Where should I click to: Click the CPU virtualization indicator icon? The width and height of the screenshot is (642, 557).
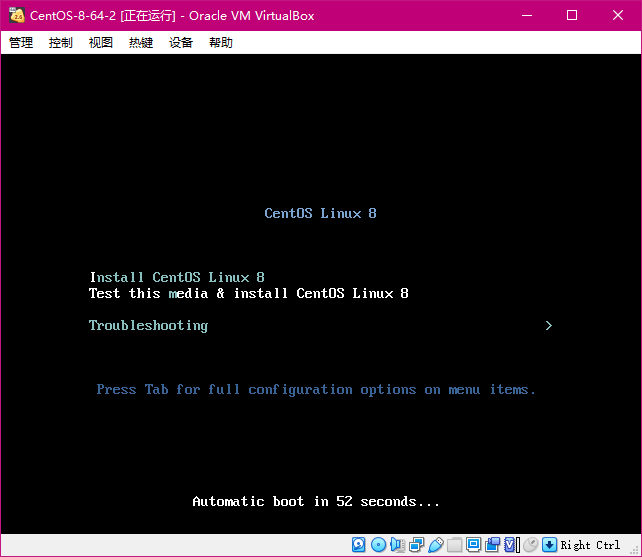click(x=512, y=545)
